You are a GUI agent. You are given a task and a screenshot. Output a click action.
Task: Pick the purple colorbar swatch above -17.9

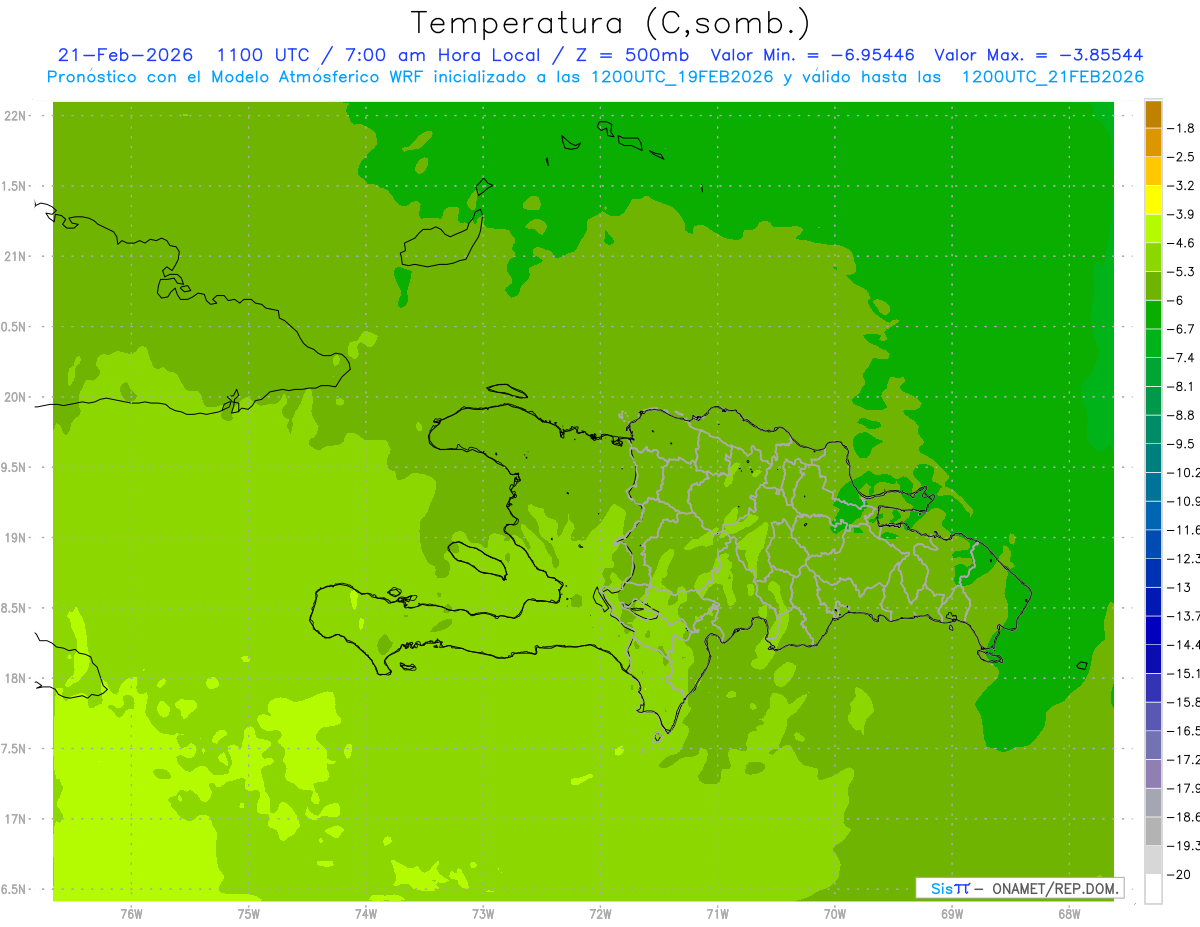click(x=1153, y=774)
